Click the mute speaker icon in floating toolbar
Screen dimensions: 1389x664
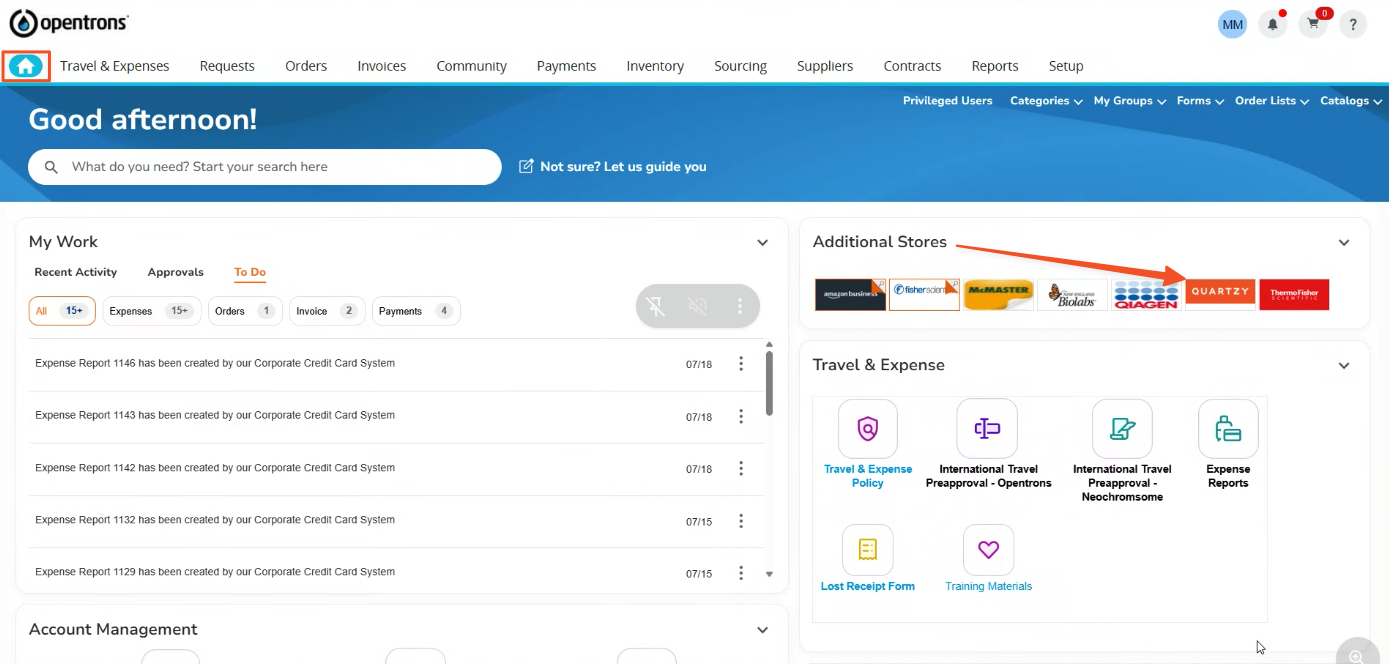[698, 306]
